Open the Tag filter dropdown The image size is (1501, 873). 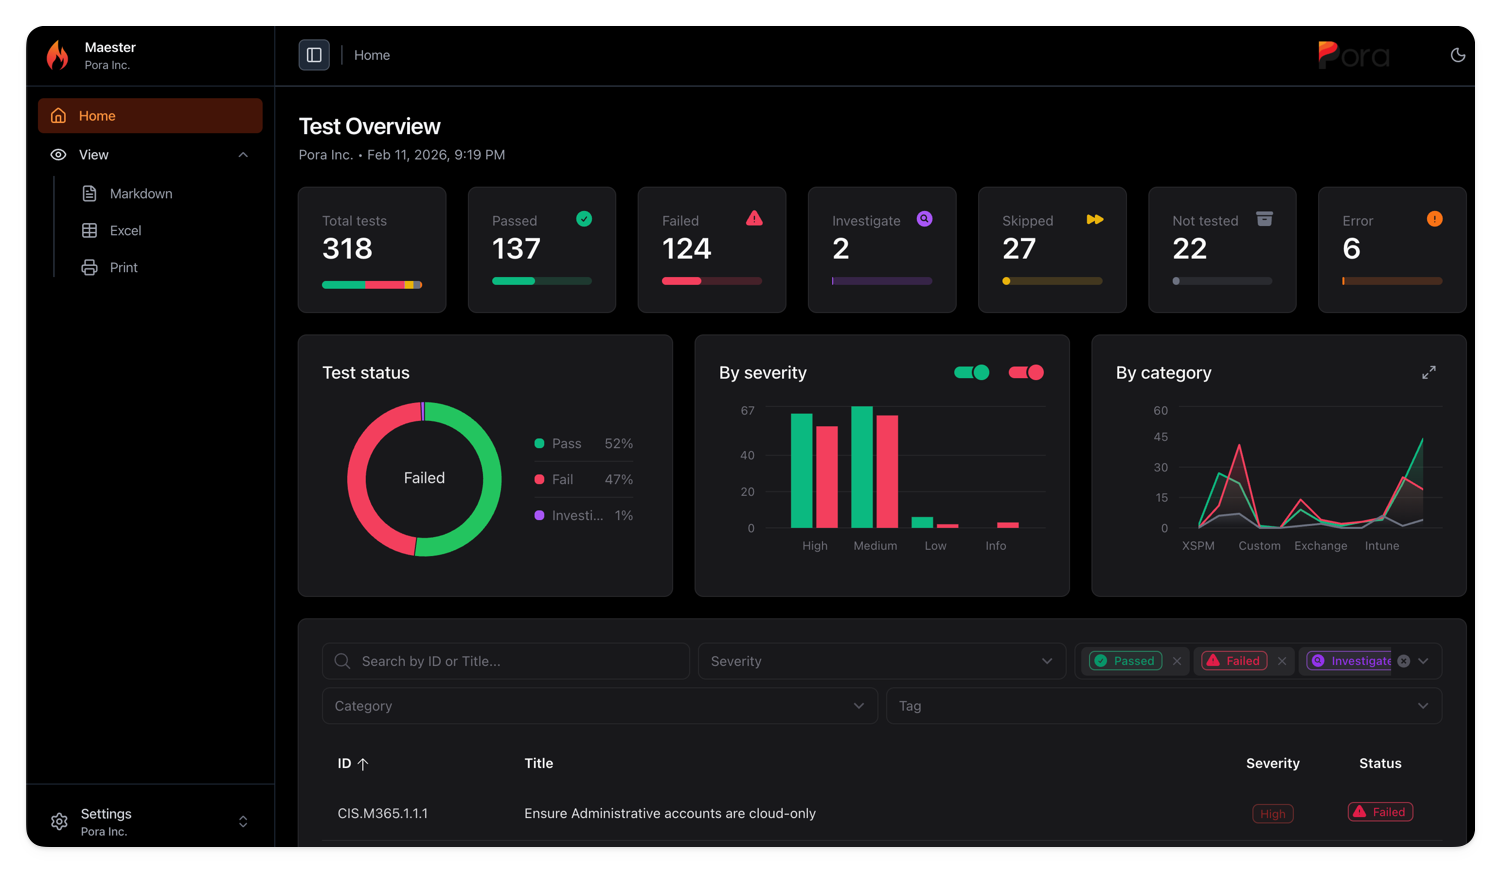point(1163,706)
